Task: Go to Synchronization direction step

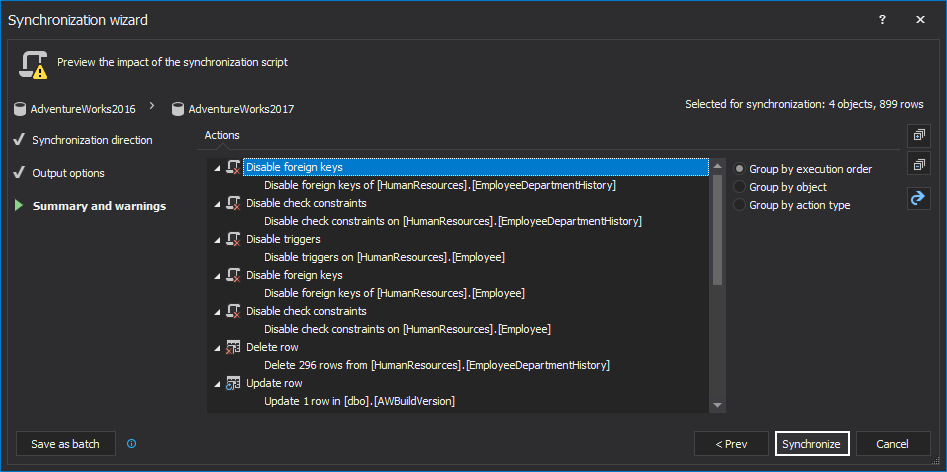Action: 92,140
